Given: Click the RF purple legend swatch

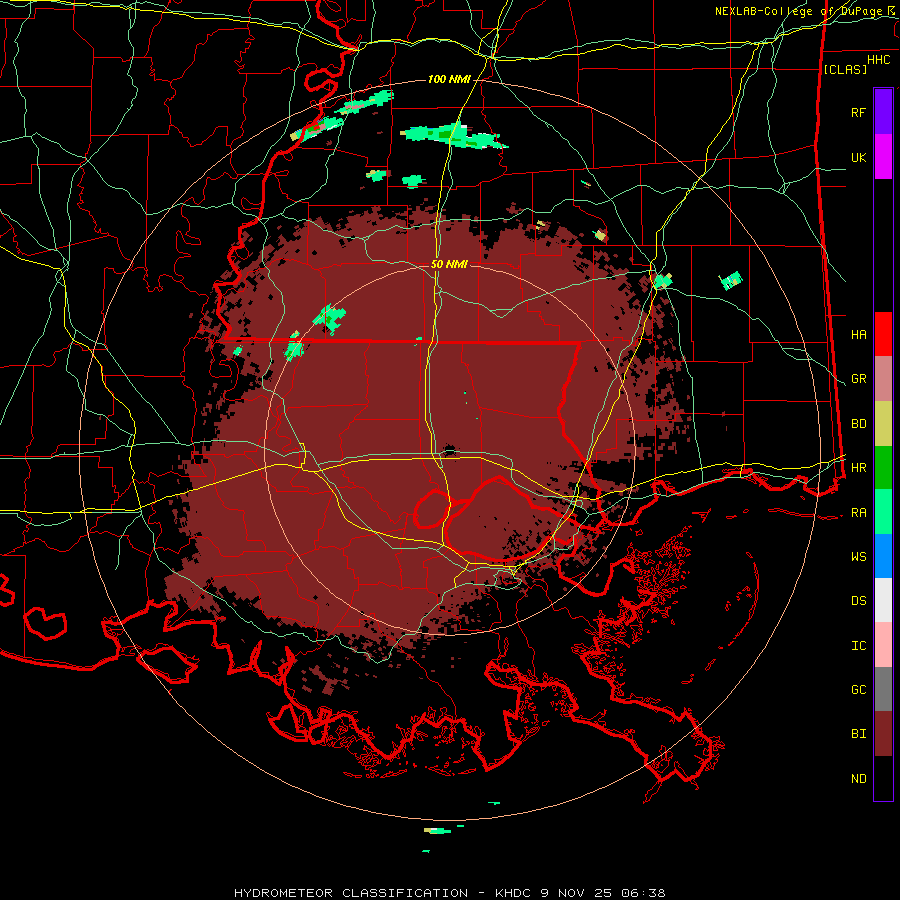Looking at the screenshot, I should pyautogui.click(x=883, y=112).
